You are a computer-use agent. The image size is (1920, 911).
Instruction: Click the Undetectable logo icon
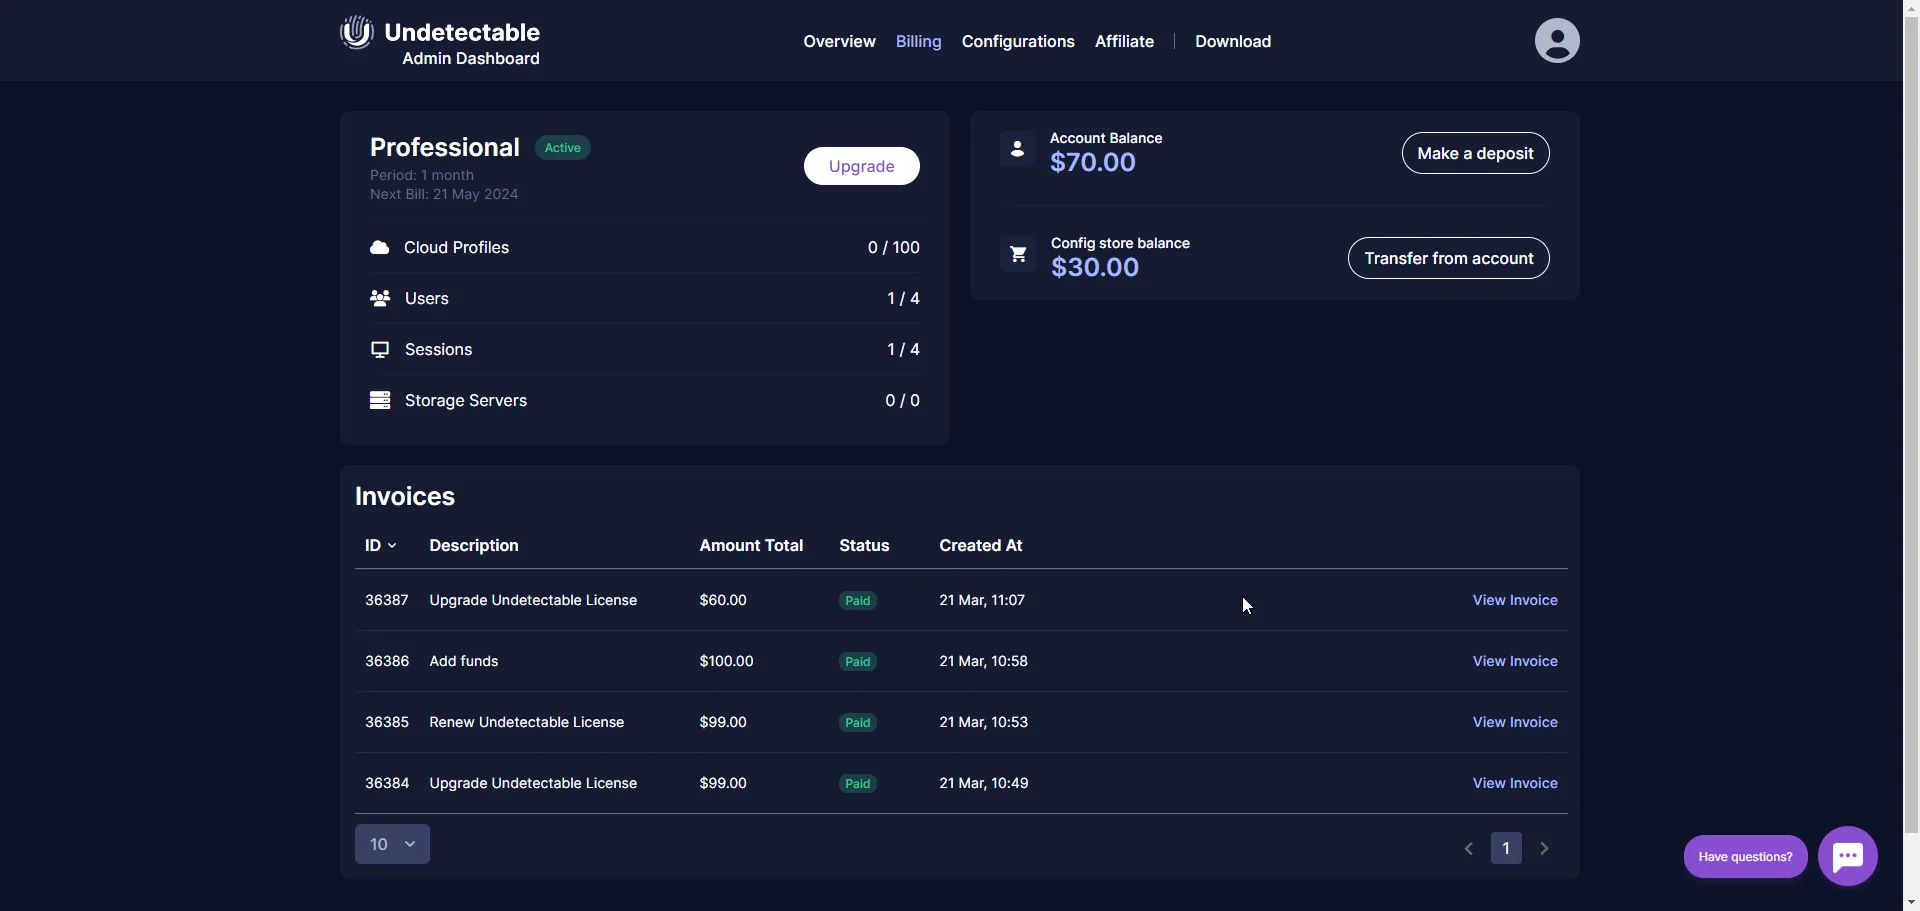pos(357,32)
